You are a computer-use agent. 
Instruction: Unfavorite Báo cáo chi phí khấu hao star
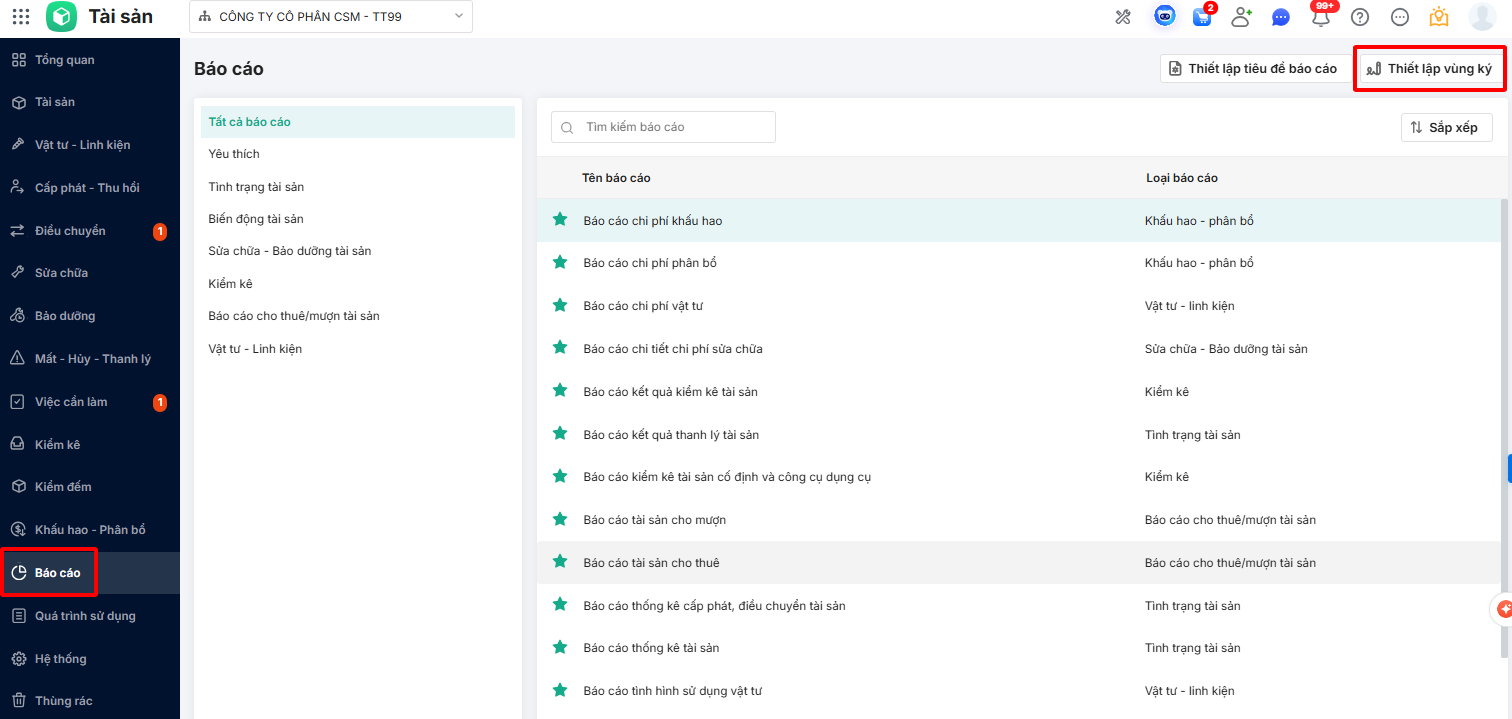[560, 219]
